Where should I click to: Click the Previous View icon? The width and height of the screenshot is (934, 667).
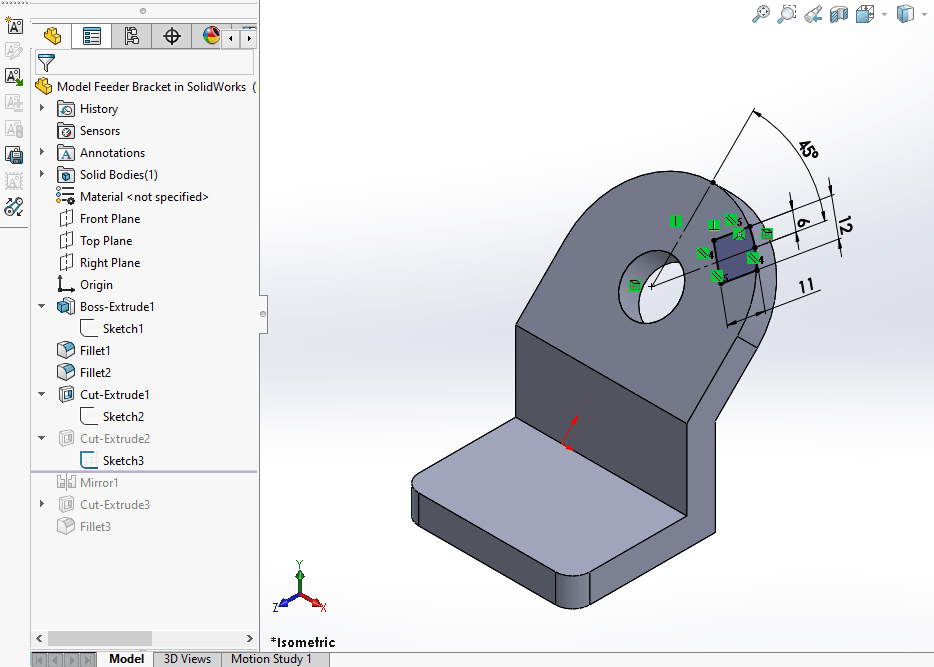coord(811,14)
